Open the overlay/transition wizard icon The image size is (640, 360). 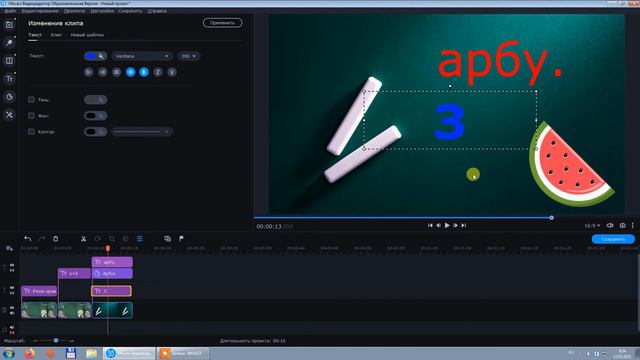coord(167,239)
